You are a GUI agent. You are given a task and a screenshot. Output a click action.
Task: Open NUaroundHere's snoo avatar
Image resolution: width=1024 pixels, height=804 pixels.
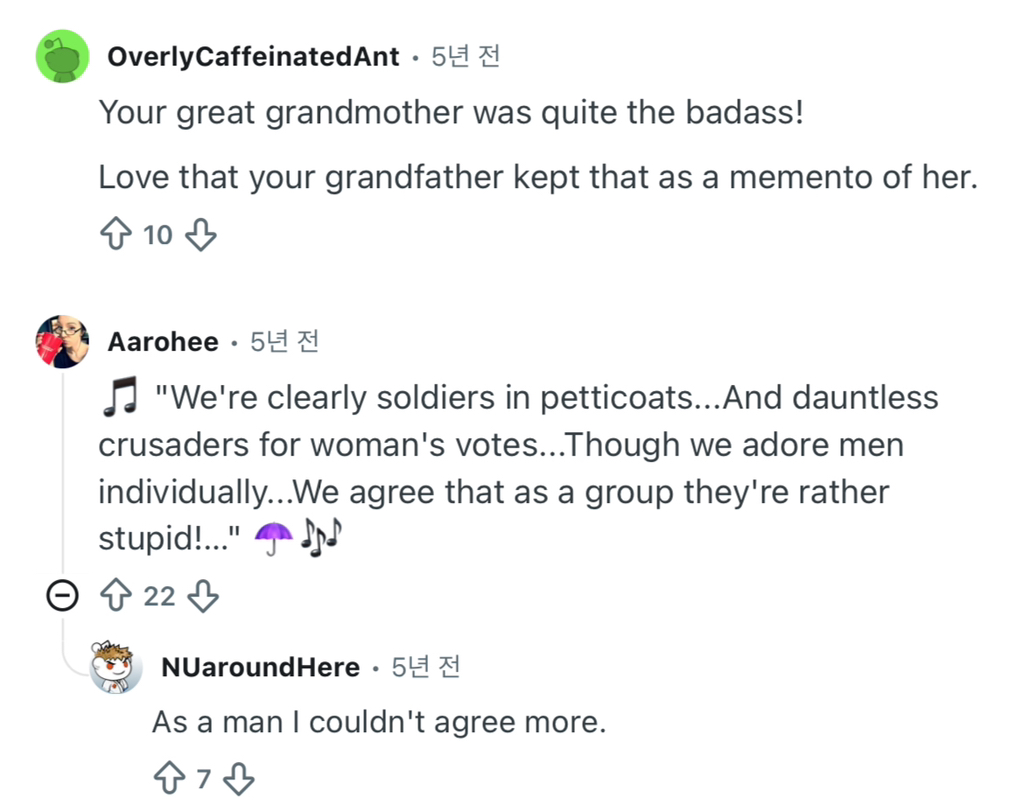coord(116,667)
